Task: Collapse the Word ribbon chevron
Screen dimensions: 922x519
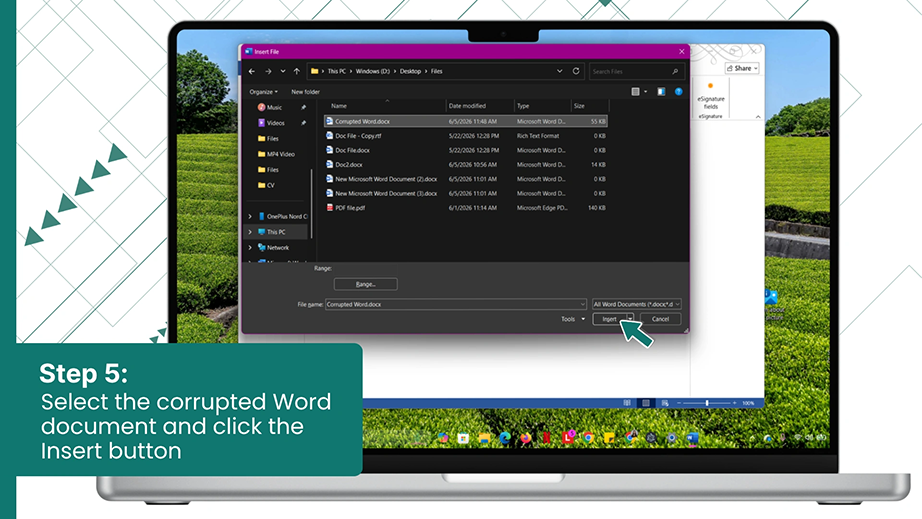Action: tap(758, 117)
